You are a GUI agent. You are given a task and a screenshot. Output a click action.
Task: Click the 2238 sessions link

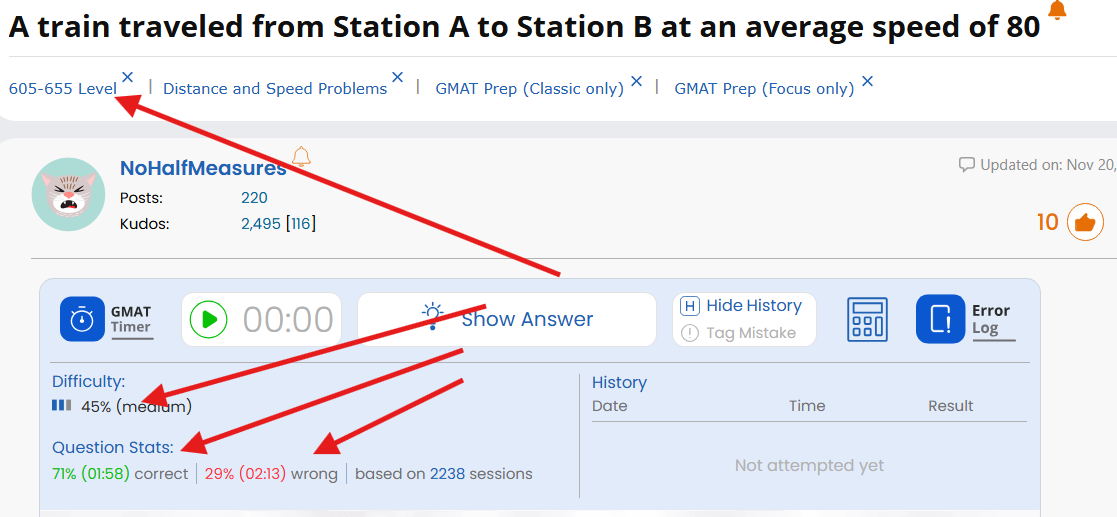pos(447,474)
